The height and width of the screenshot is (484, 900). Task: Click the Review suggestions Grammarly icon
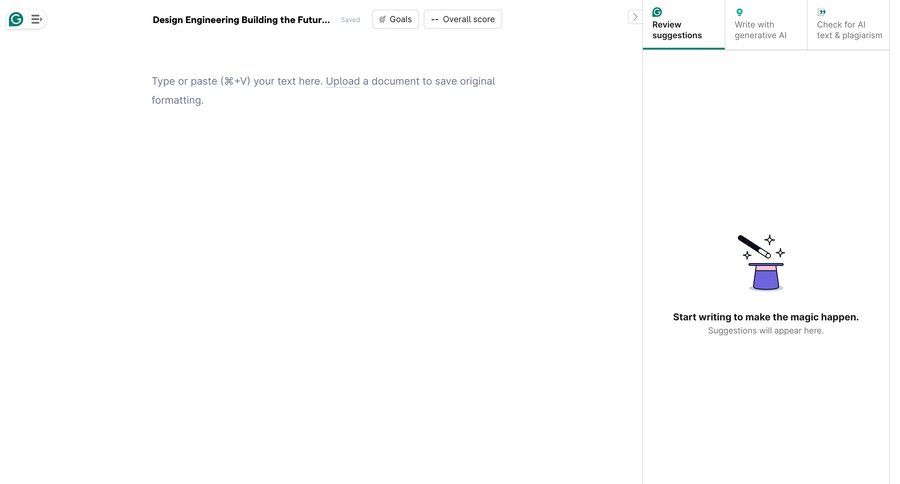tap(657, 12)
